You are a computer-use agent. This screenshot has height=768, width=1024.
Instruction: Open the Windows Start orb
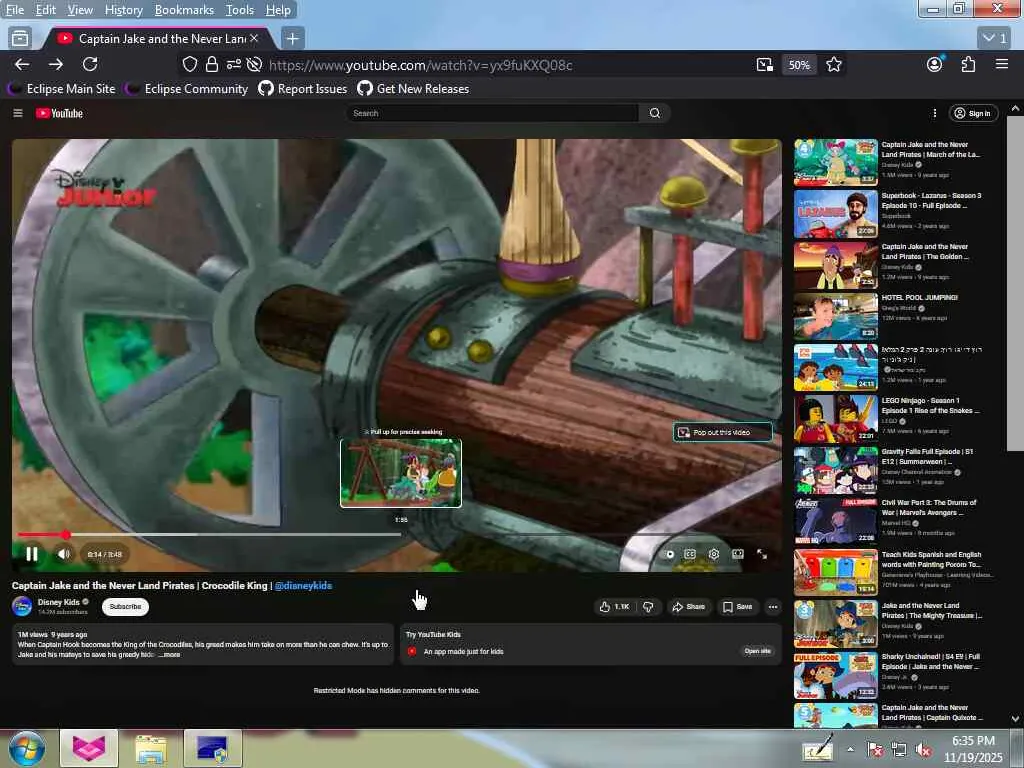pos(27,748)
